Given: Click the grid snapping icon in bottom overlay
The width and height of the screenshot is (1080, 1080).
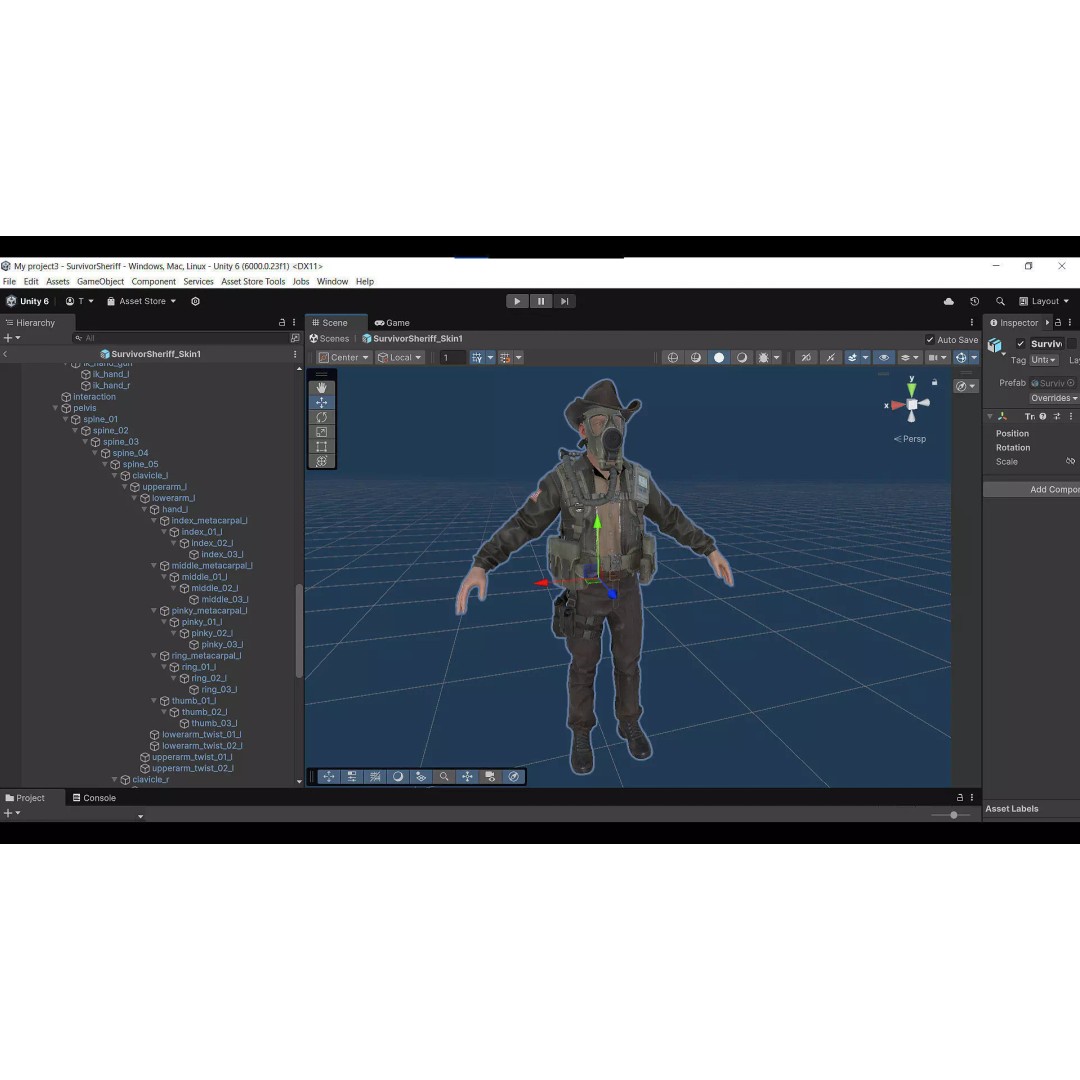Looking at the screenshot, I should (x=375, y=776).
